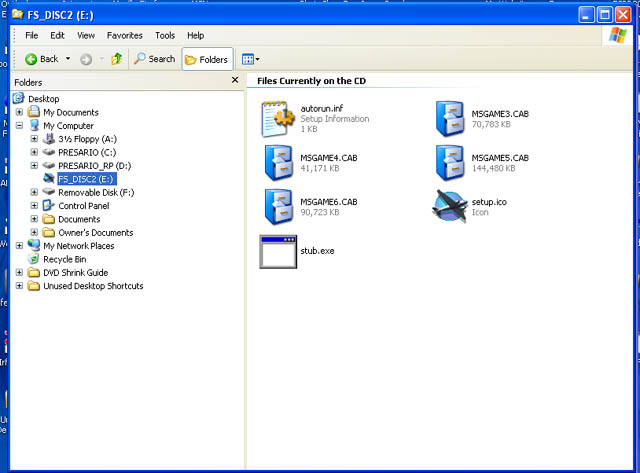Click the Back button
This screenshot has height=473, width=640.
41,59
